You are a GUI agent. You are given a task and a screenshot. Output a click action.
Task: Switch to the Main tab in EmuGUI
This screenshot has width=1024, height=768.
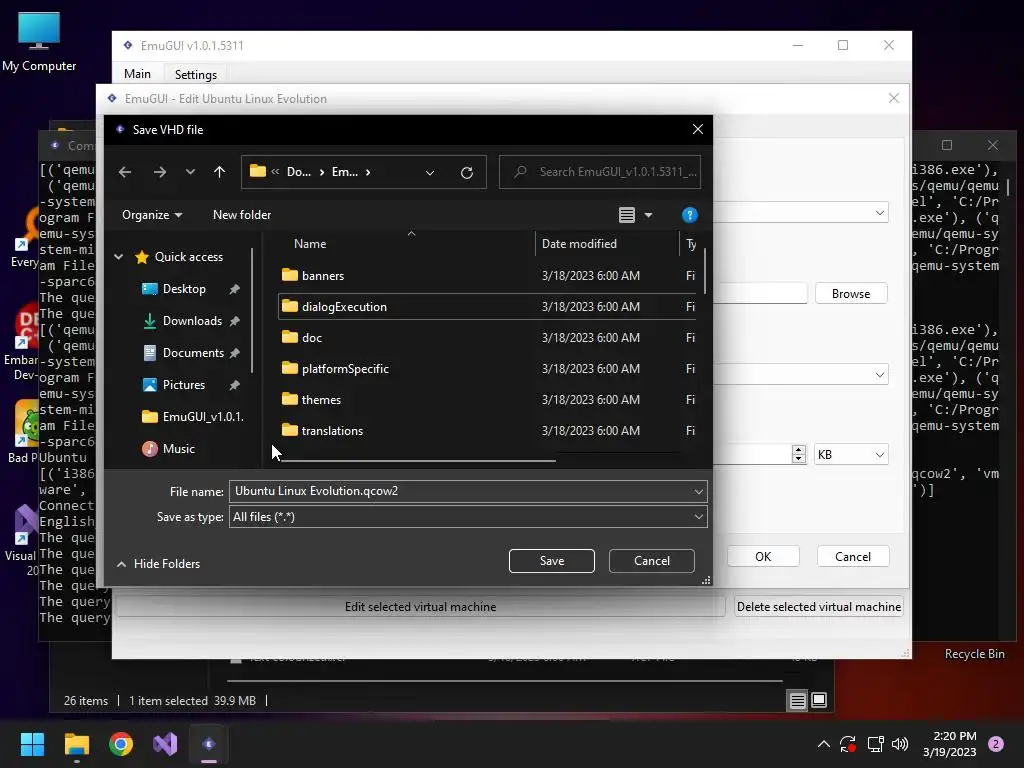137,74
